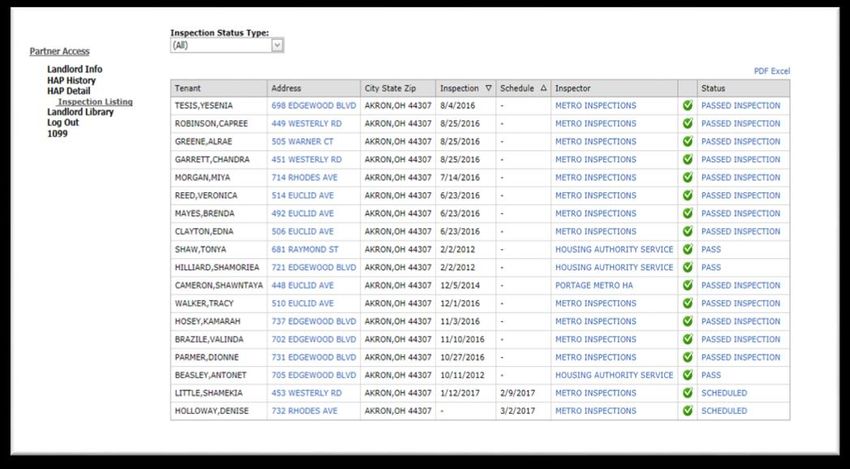Click inspection date 7/14/2016
The image size is (850, 469).
[460, 177]
